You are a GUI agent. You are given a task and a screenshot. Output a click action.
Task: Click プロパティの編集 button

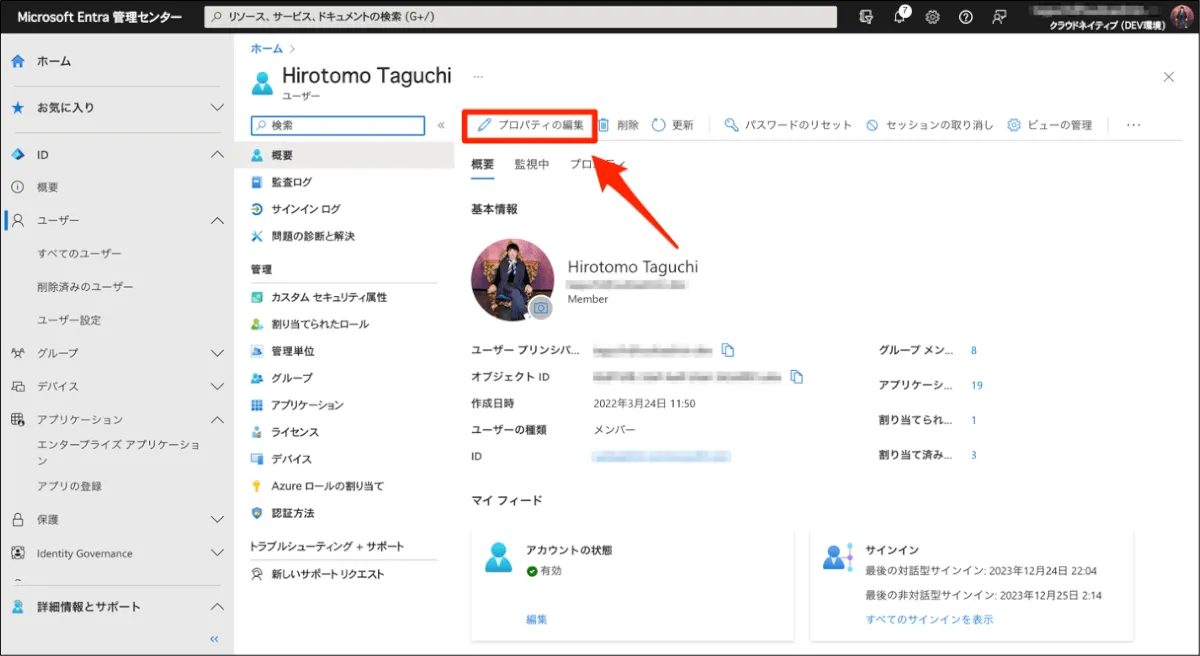coord(530,125)
